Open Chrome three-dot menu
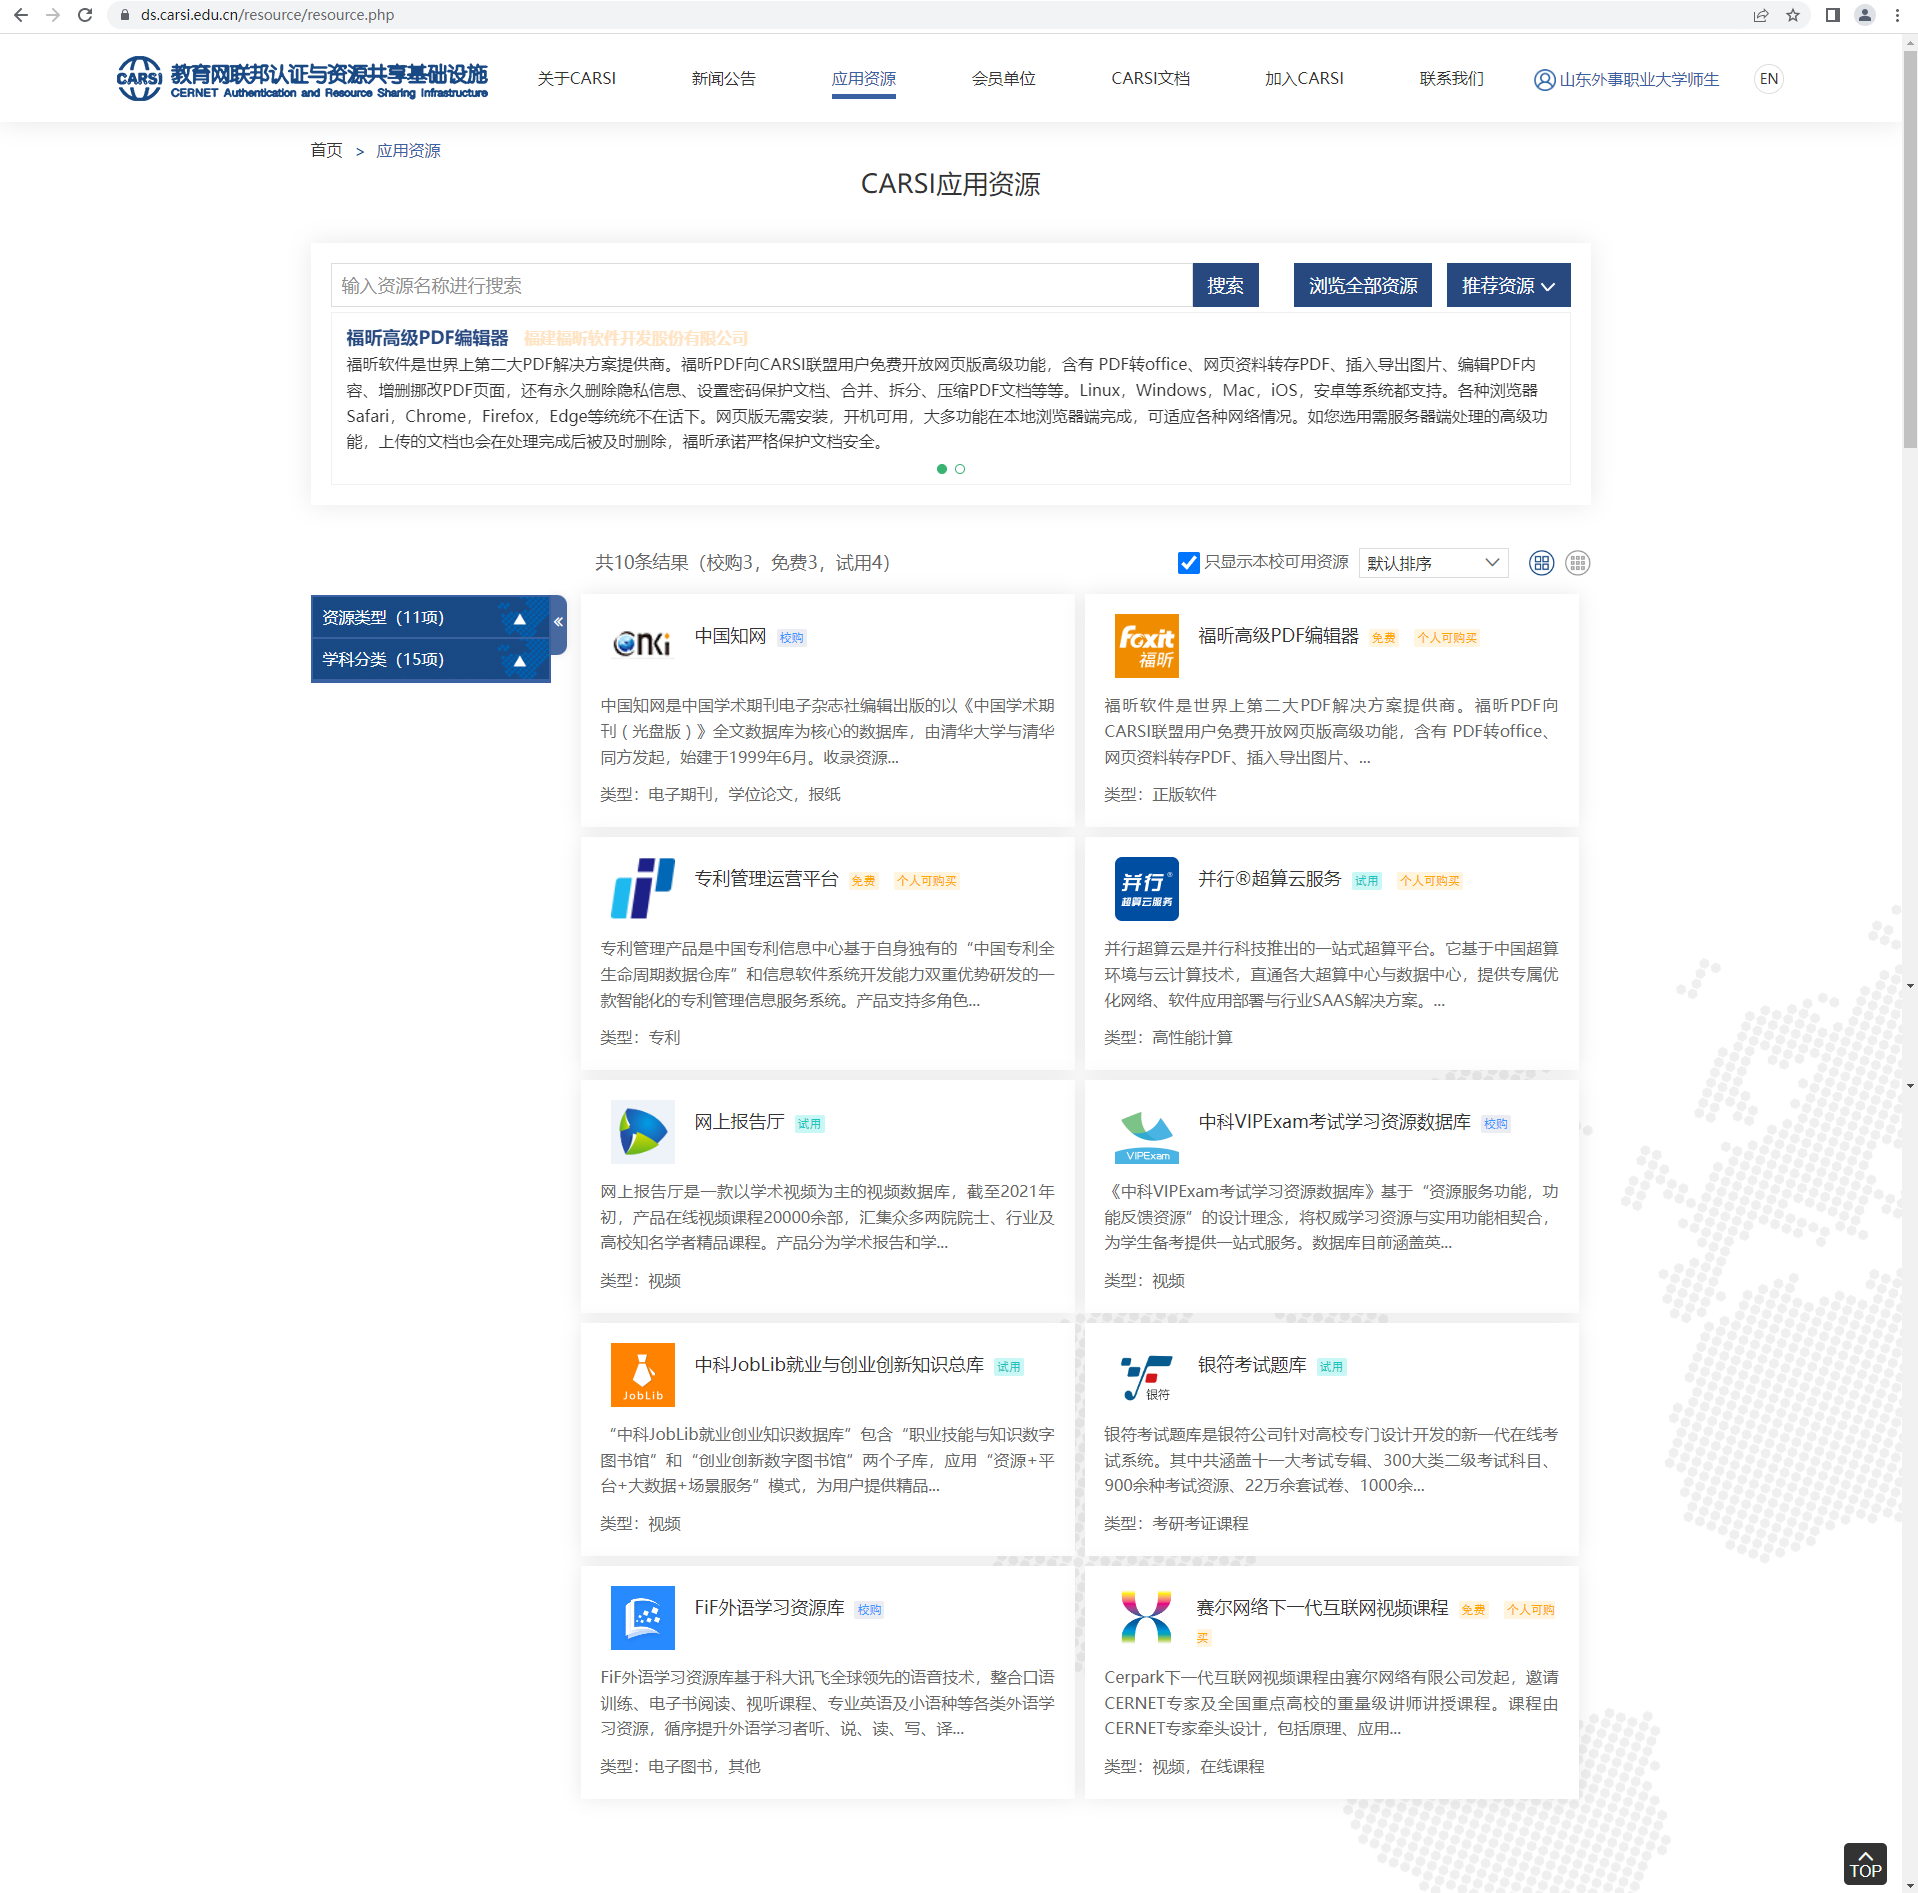 (x=1897, y=15)
